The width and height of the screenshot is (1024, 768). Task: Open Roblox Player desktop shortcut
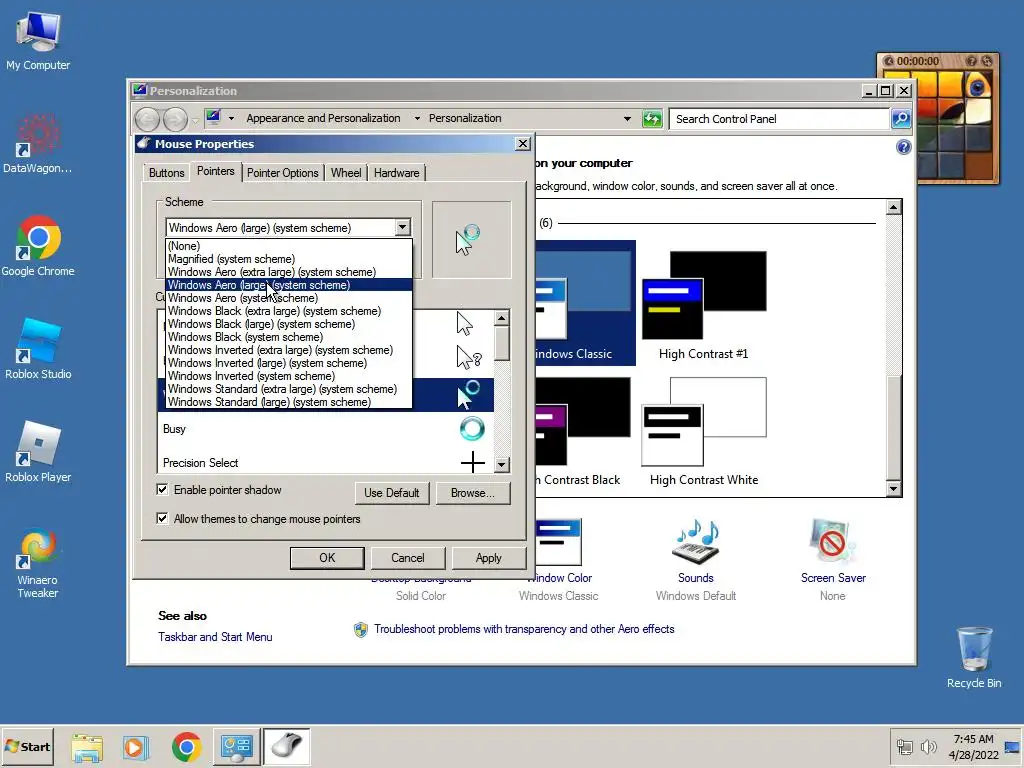pyautogui.click(x=38, y=453)
